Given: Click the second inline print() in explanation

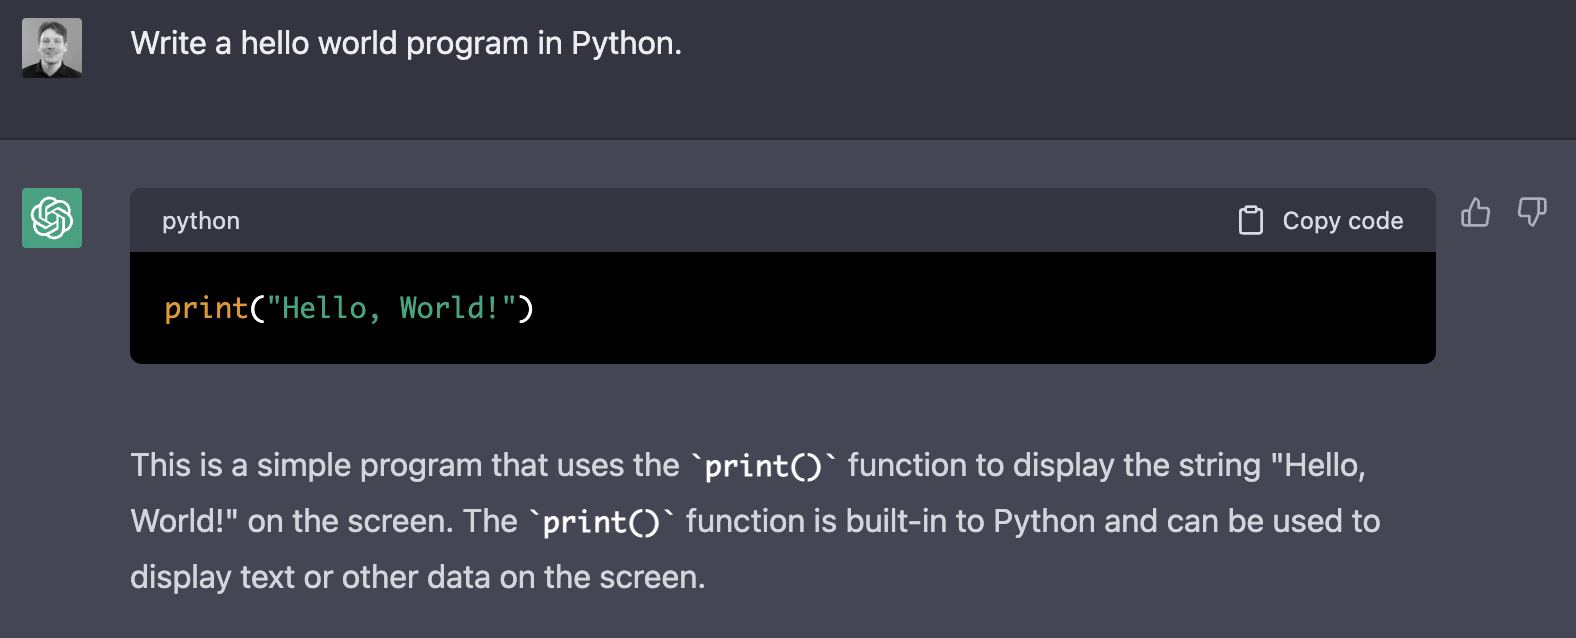Looking at the screenshot, I should pyautogui.click(x=601, y=522).
